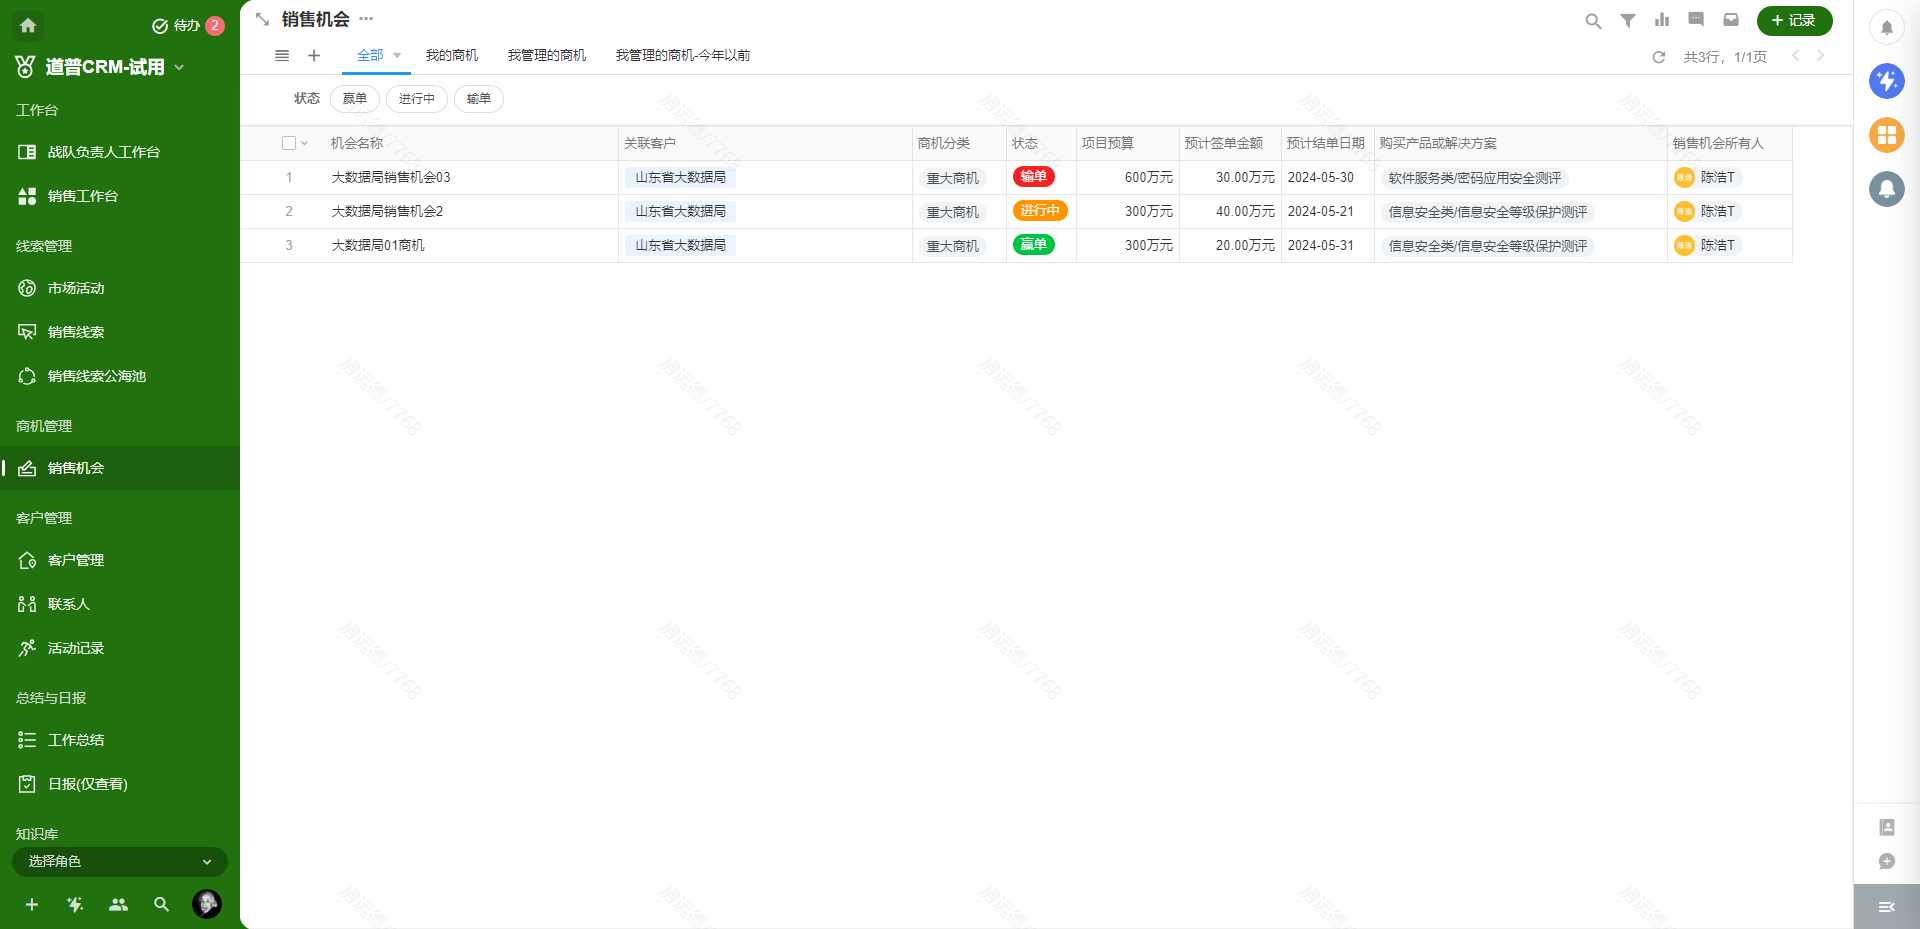This screenshot has height=929, width=1920.
Task: Open 山东省大数据局 customer link in row 1
Action: pyautogui.click(x=680, y=177)
